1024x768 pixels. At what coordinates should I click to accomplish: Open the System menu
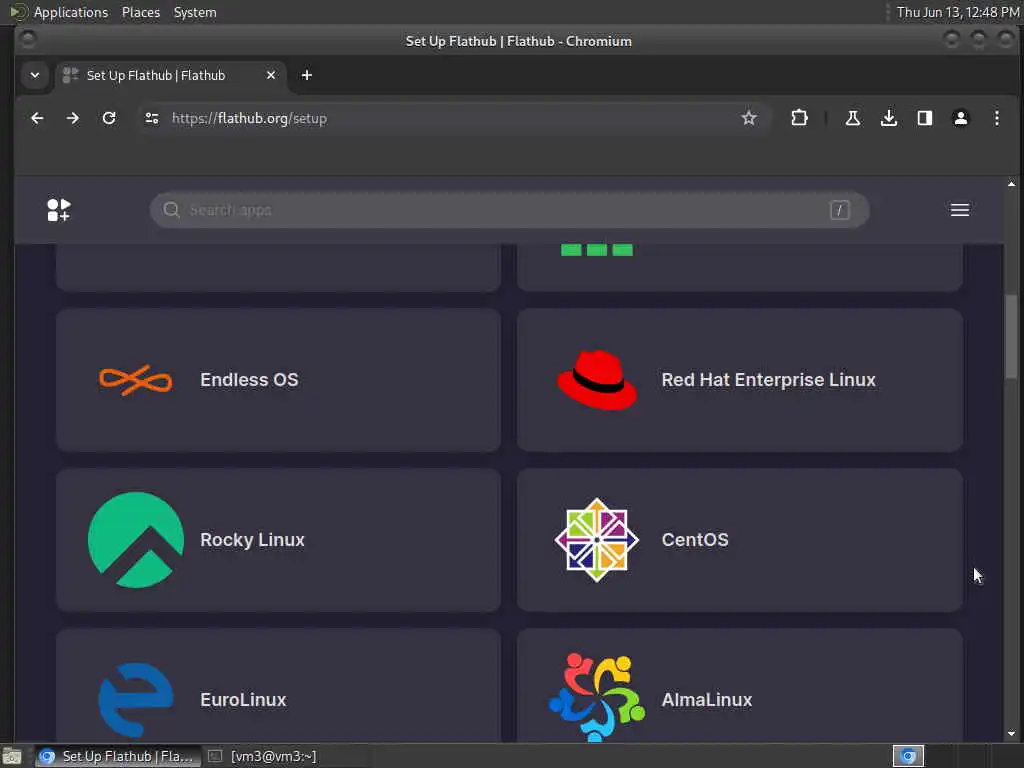195,12
